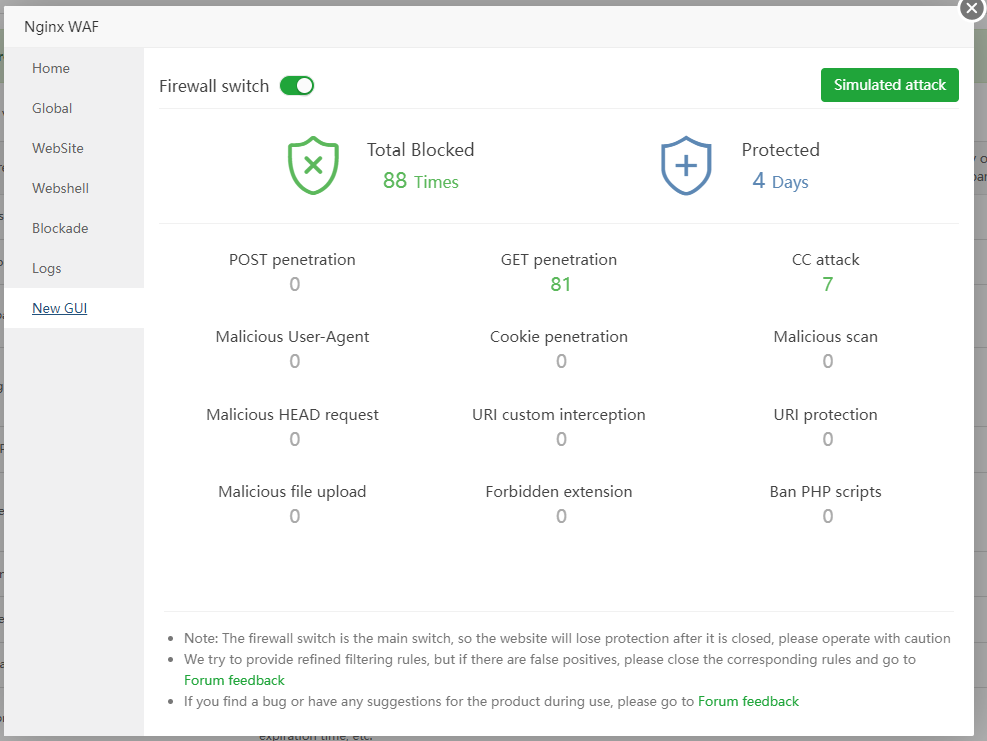This screenshot has width=987, height=741.
Task: Turn off the Firewall switch
Action: coord(297,86)
